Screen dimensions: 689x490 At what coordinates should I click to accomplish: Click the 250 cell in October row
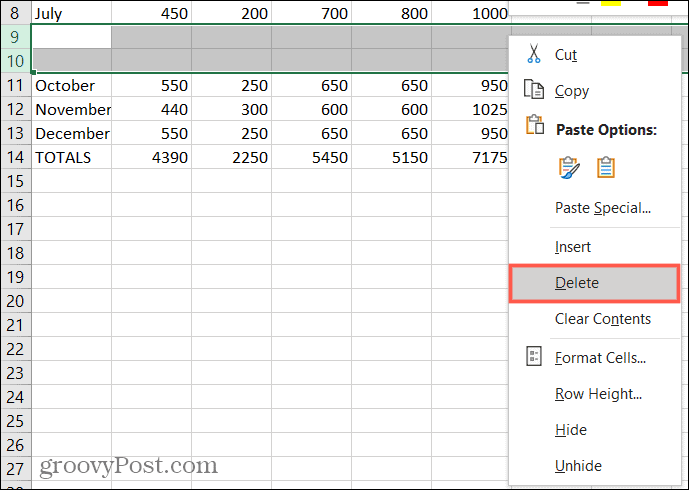point(232,85)
